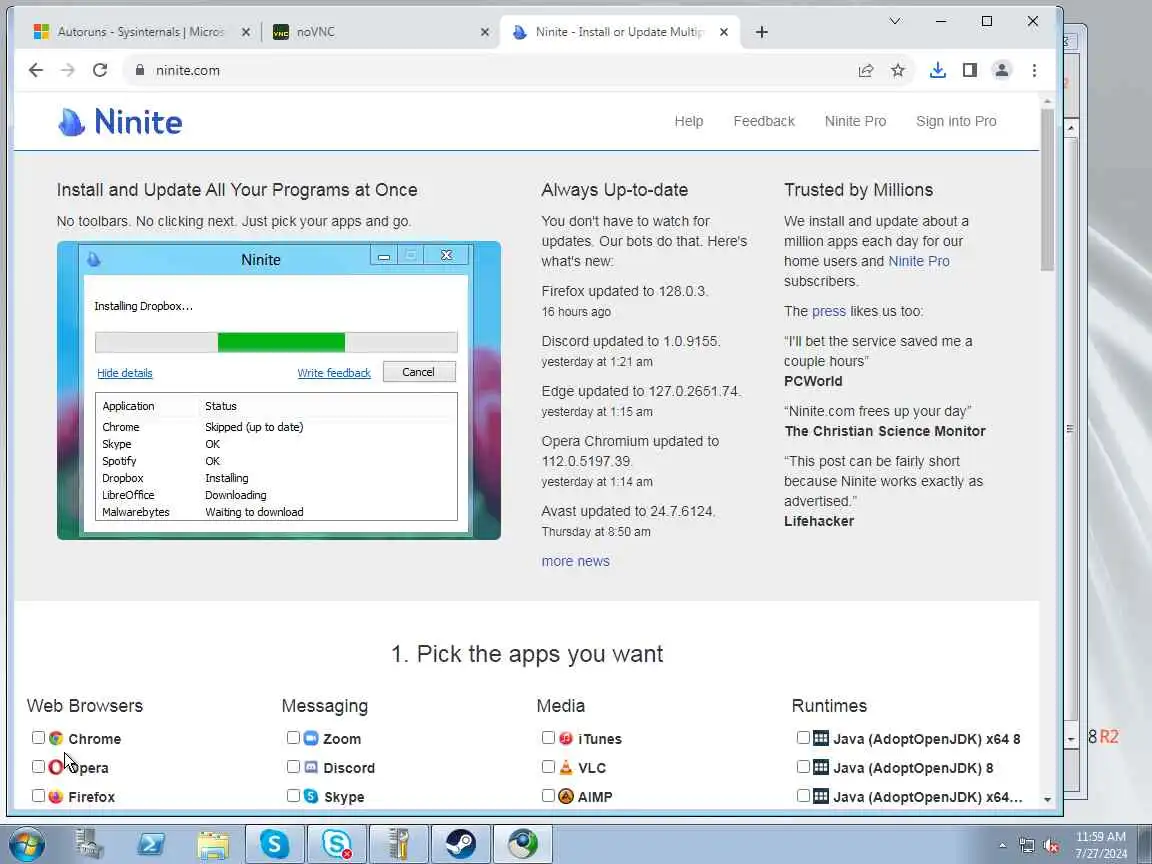Click the iTunes app icon in Media
The width and height of the screenshot is (1152, 864).
tap(566, 738)
